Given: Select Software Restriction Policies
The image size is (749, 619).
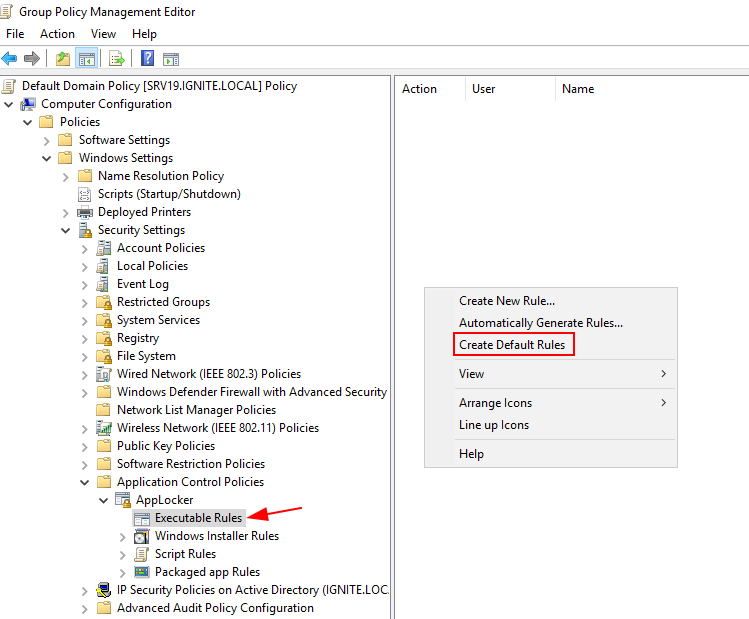Looking at the screenshot, I should tap(191, 464).
